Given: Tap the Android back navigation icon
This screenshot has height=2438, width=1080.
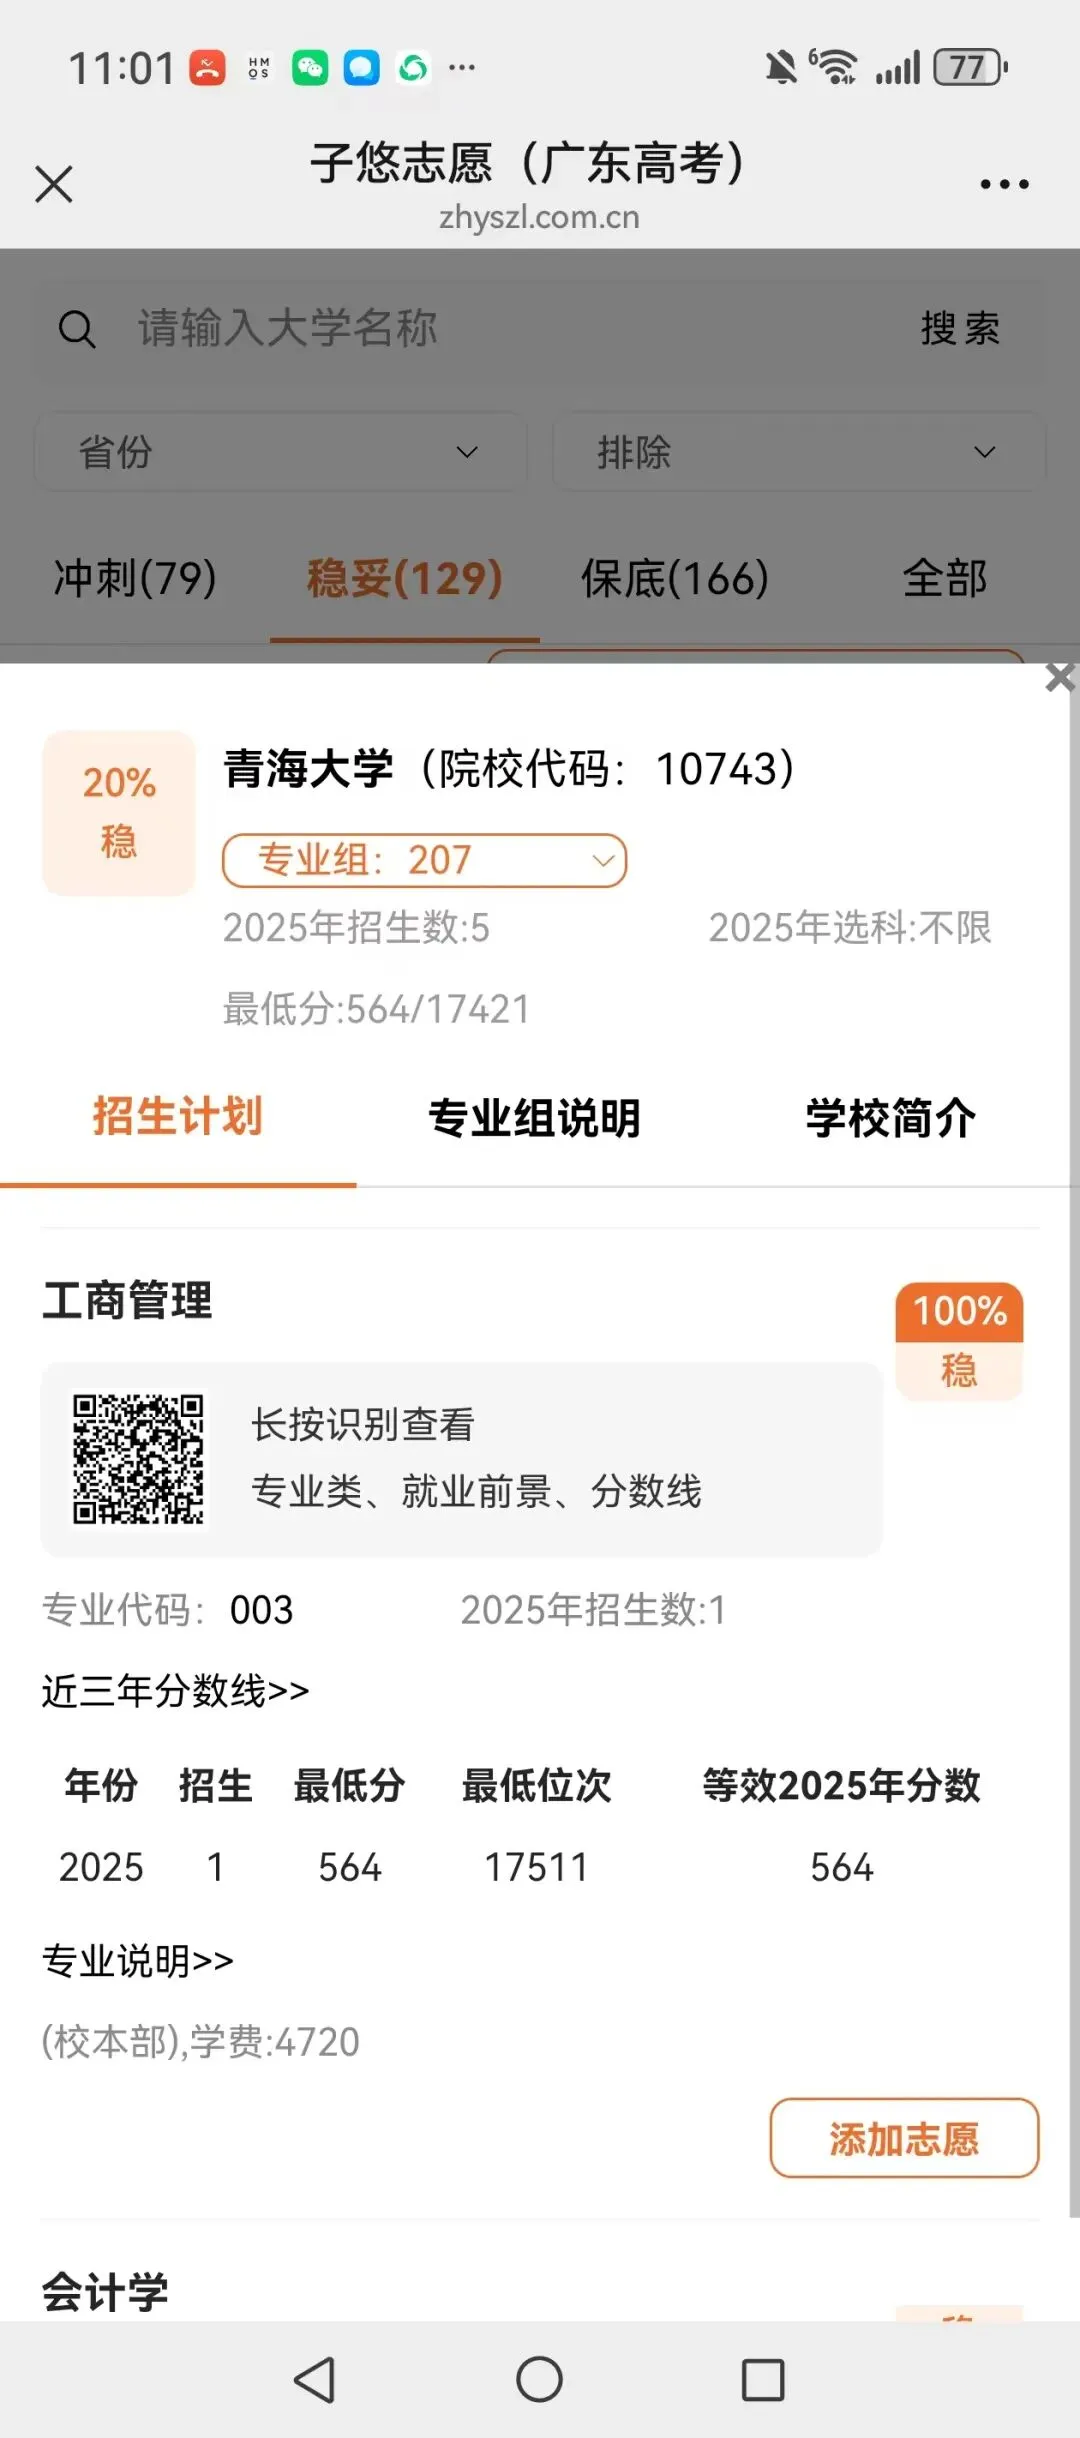Looking at the screenshot, I should (x=315, y=2379).
